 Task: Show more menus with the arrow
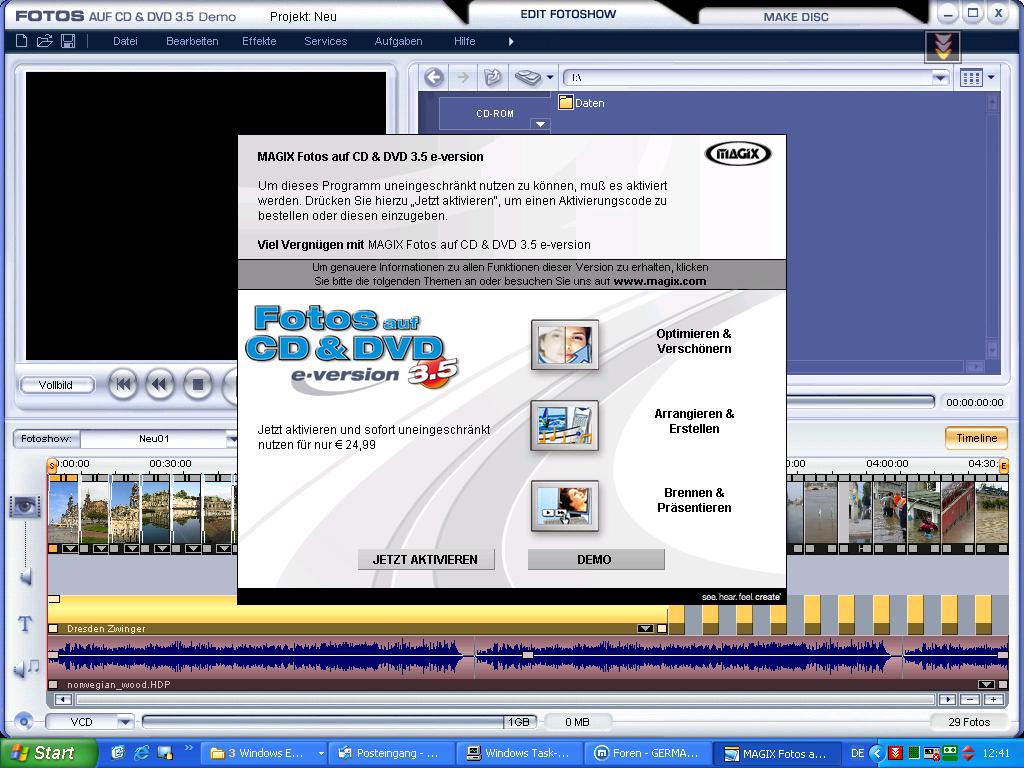click(x=511, y=41)
